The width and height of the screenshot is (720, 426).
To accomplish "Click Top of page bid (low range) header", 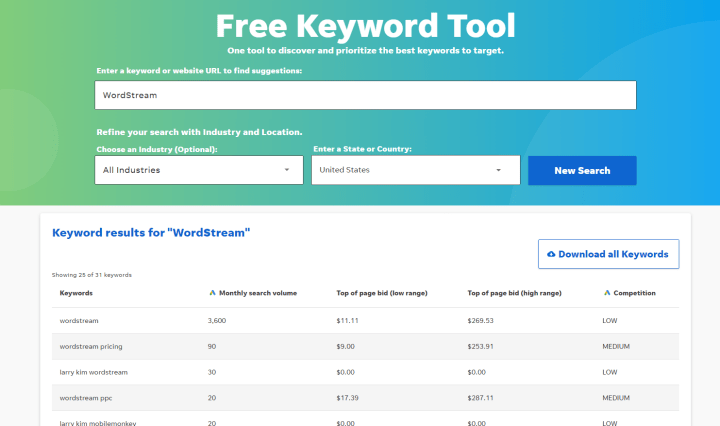I will (382, 293).
